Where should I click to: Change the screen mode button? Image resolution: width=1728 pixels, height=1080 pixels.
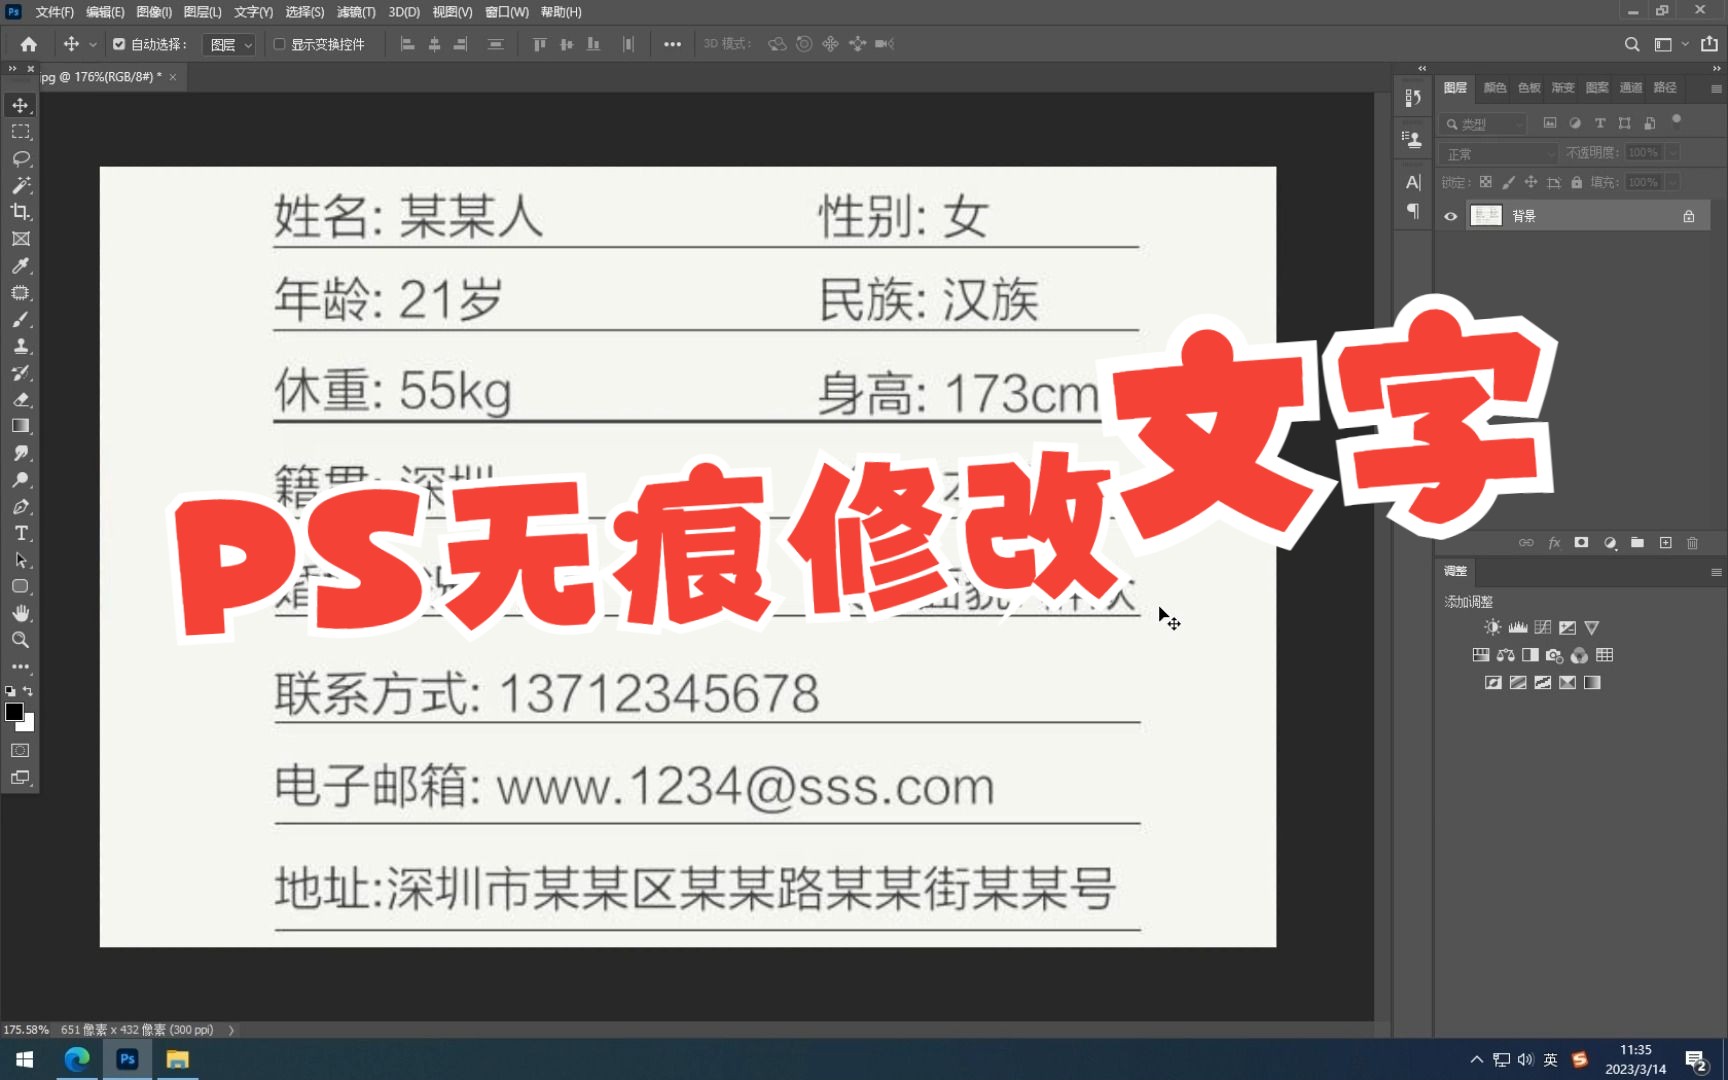20,777
